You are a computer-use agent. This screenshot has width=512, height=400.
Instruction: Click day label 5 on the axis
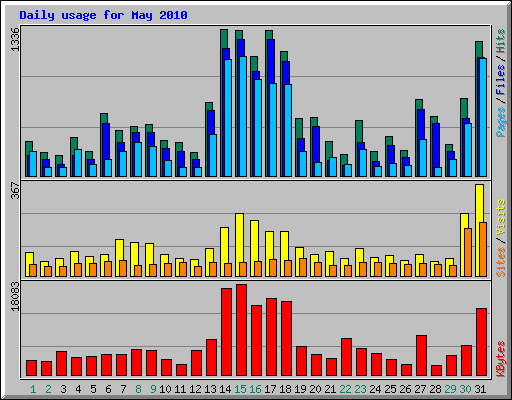click(93, 389)
